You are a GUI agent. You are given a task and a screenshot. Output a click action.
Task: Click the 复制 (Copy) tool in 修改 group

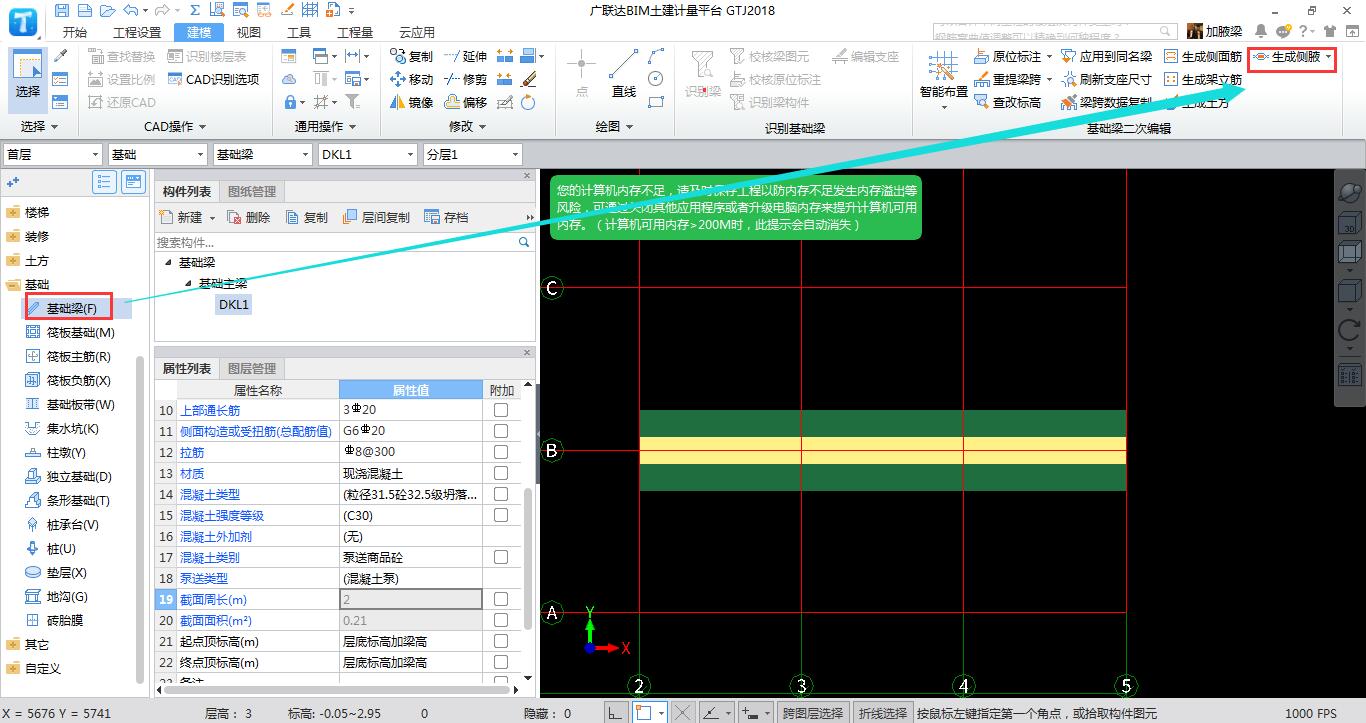tap(412, 56)
